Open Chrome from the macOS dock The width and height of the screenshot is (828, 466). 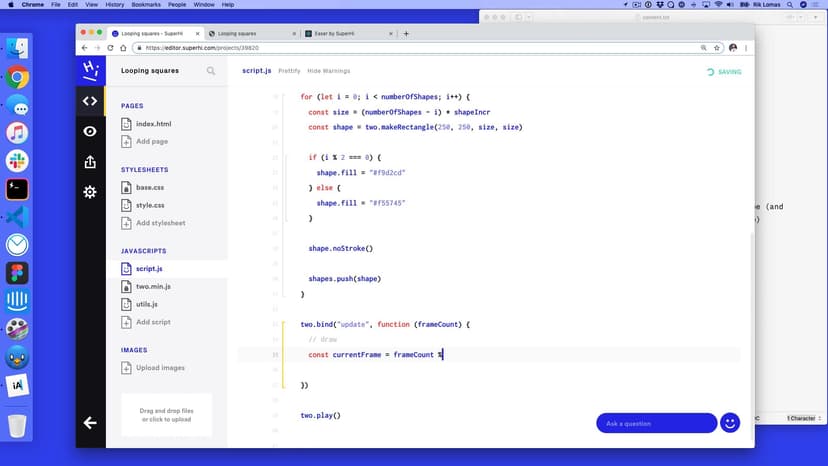[x=17, y=76]
